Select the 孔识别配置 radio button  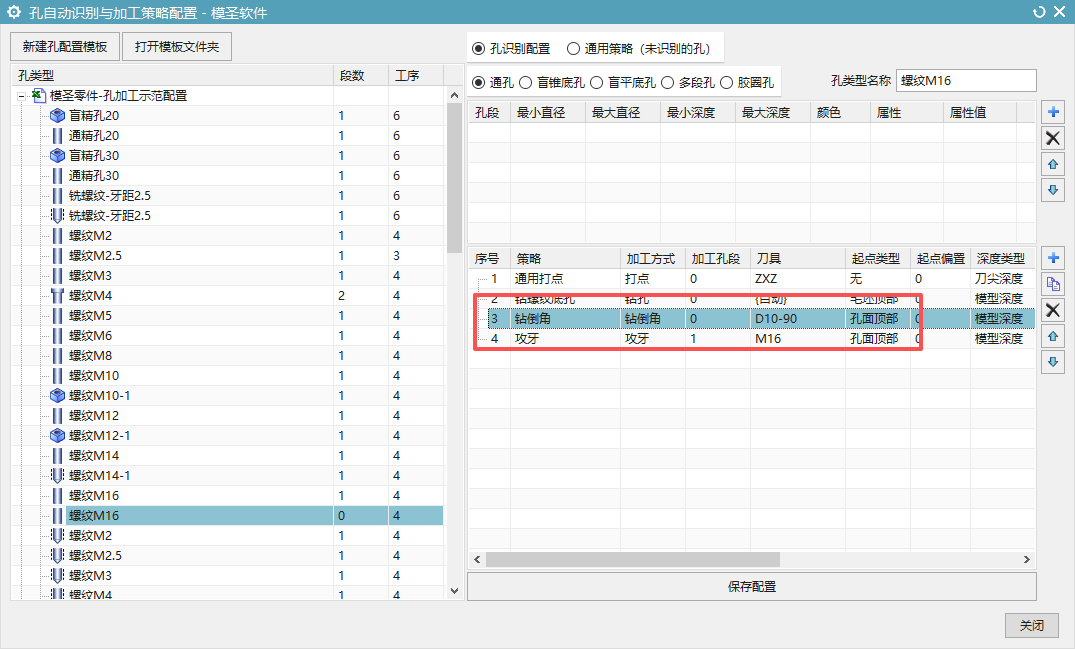[x=479, y=49]
